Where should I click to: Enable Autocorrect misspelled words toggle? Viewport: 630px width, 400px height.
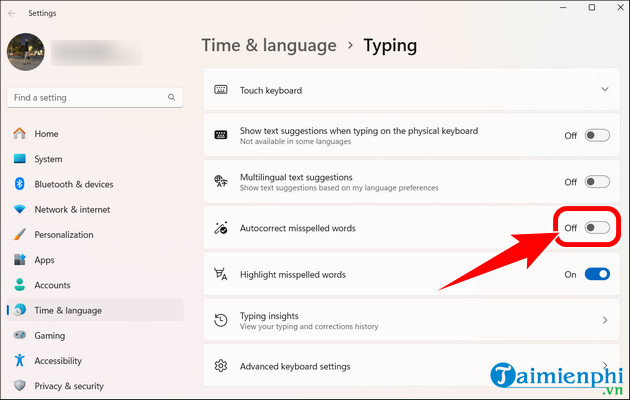[597, 228]
